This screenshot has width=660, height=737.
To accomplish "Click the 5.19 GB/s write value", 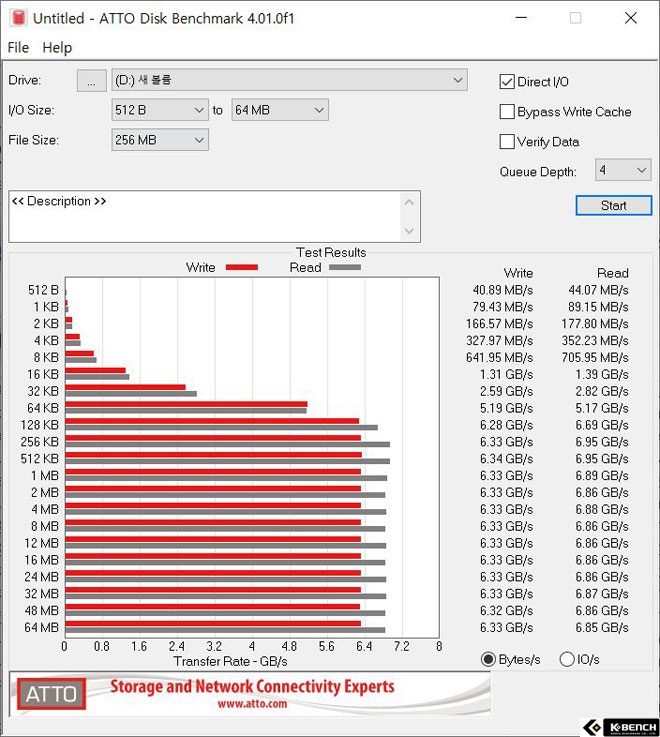I will pyautogui.click(x=506, y=408).
